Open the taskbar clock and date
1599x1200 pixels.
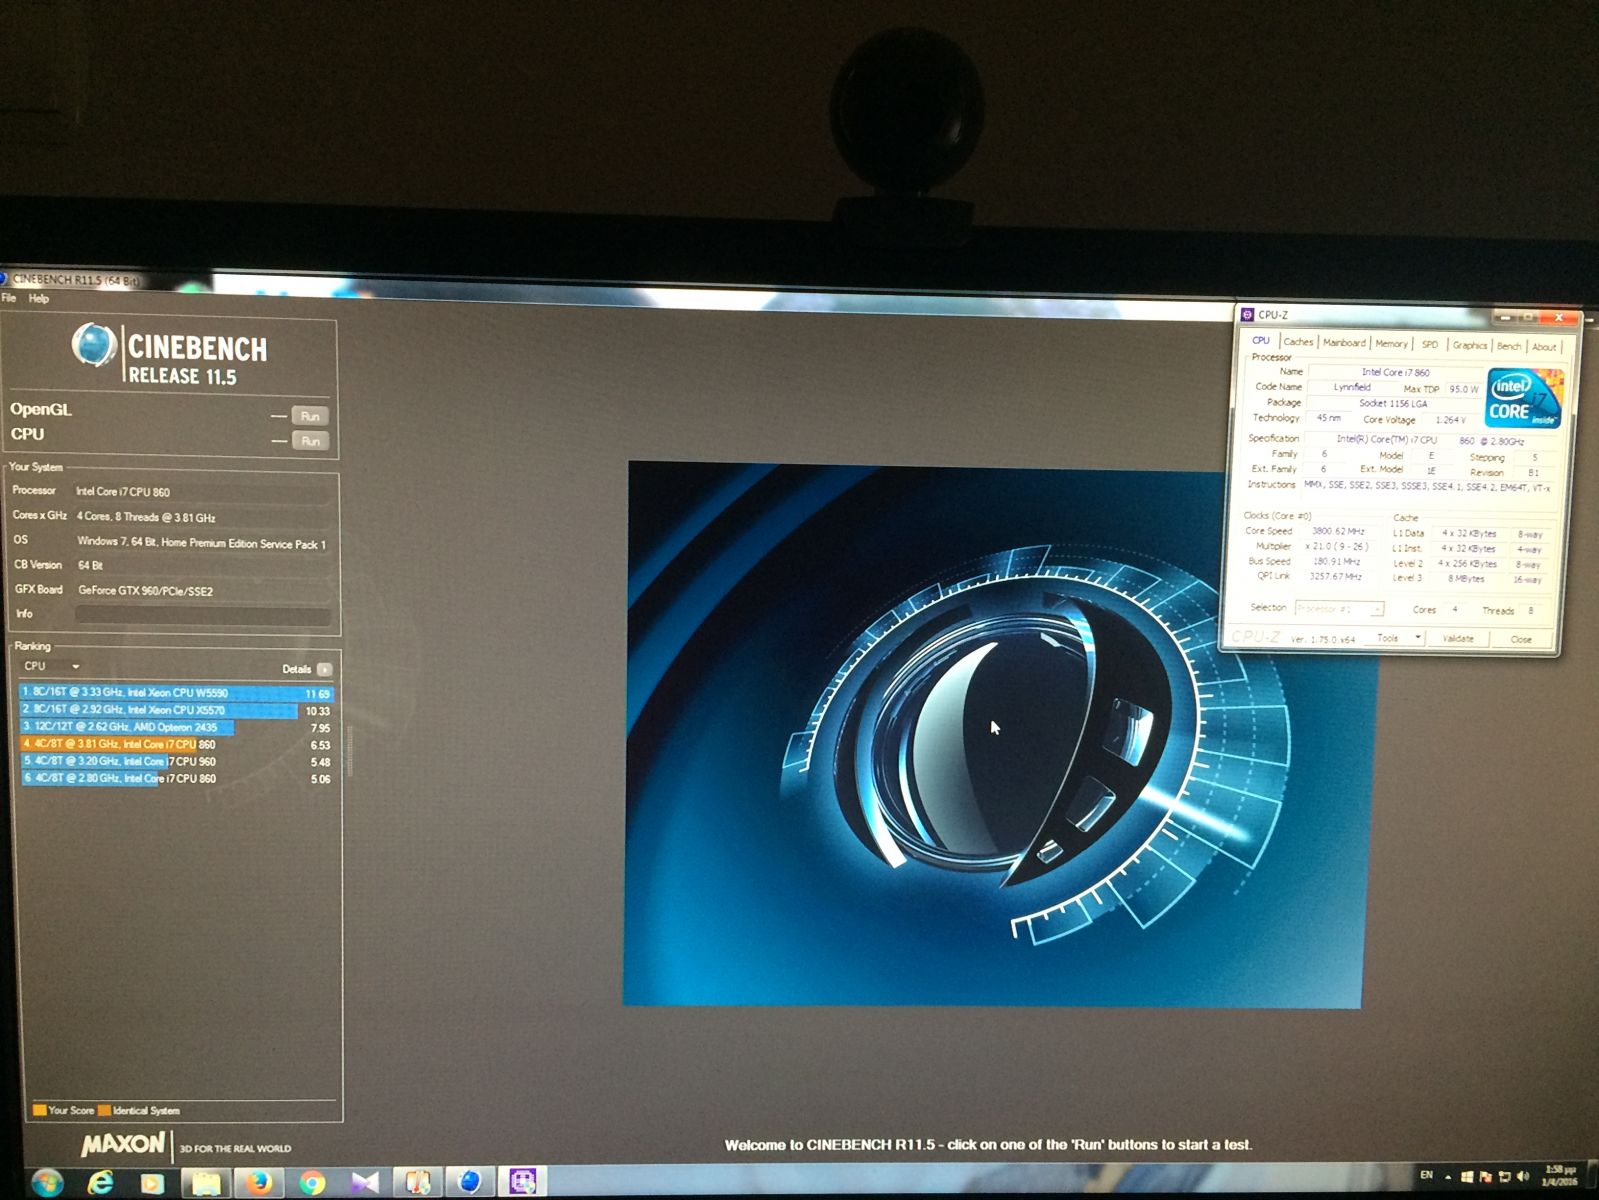point(1559,1176)
